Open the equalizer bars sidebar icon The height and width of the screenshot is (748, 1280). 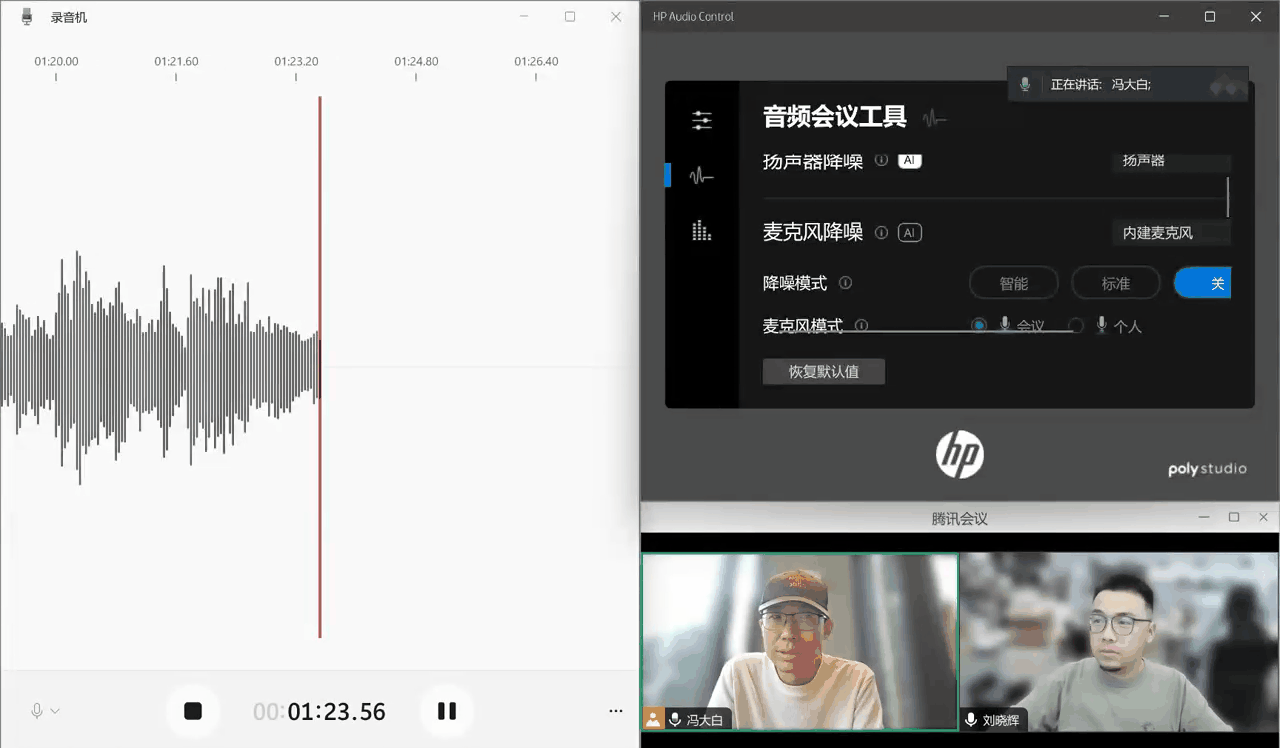click(702, 230)
